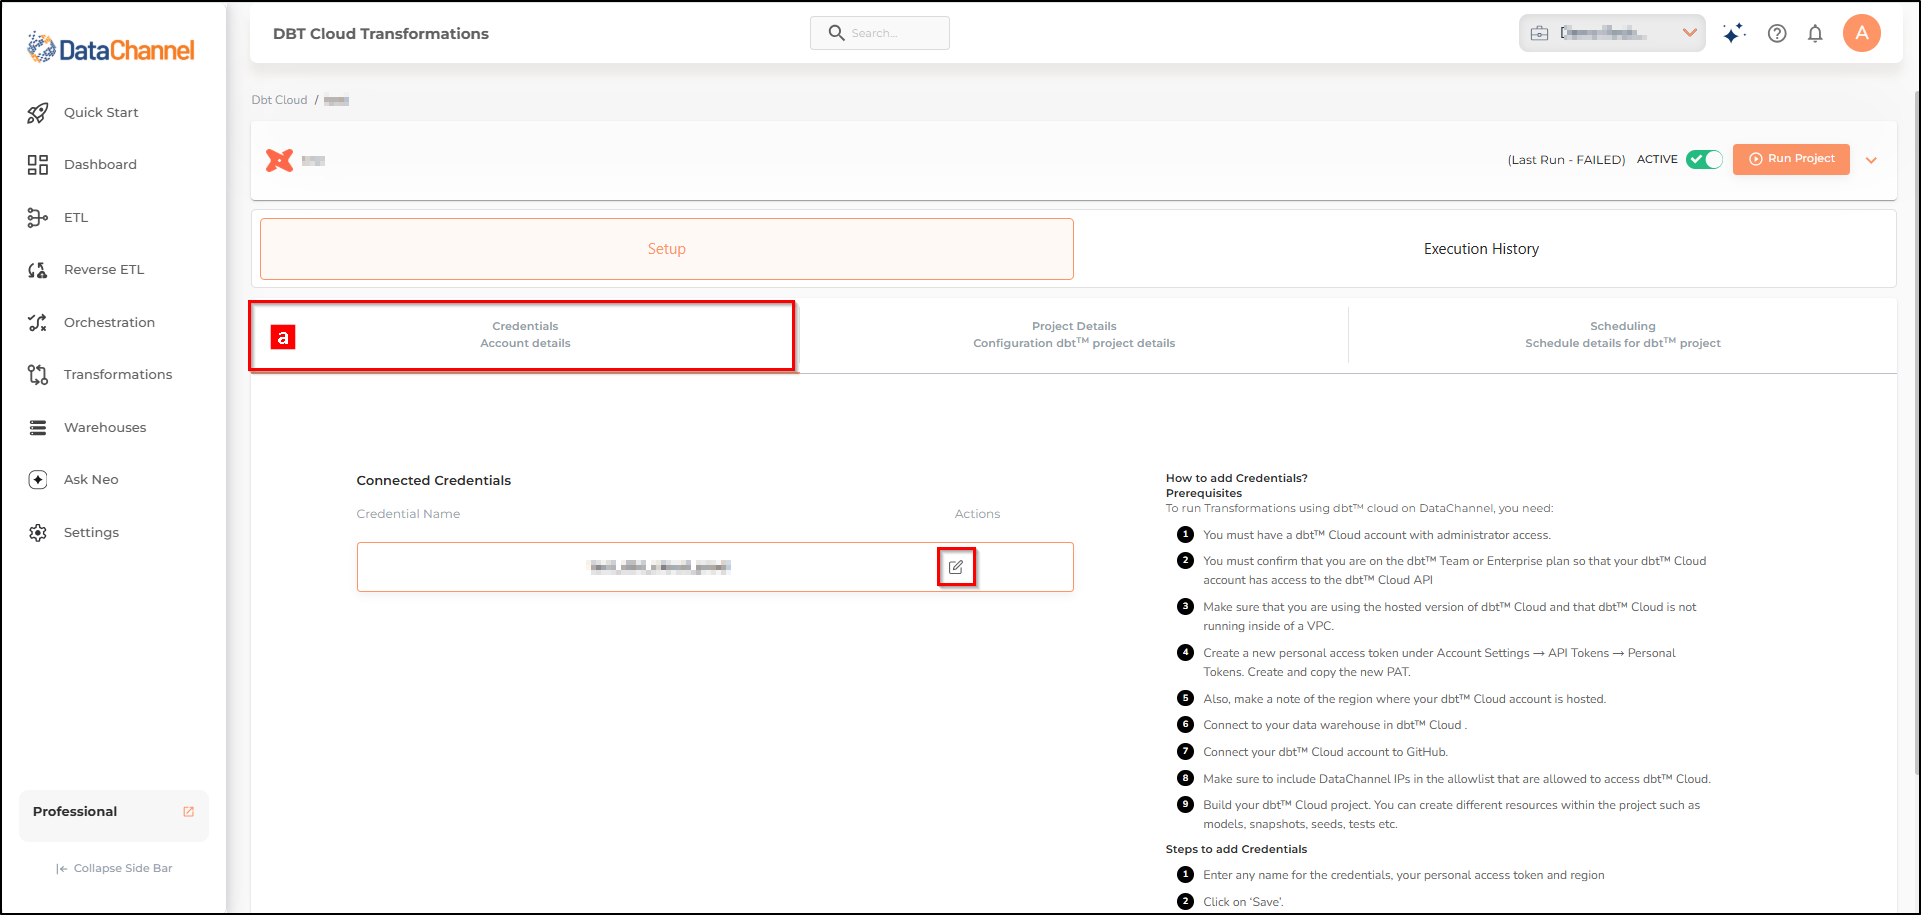Click the Reverse ETL icon
This screenshot has height=915, width=1921.
38,270
